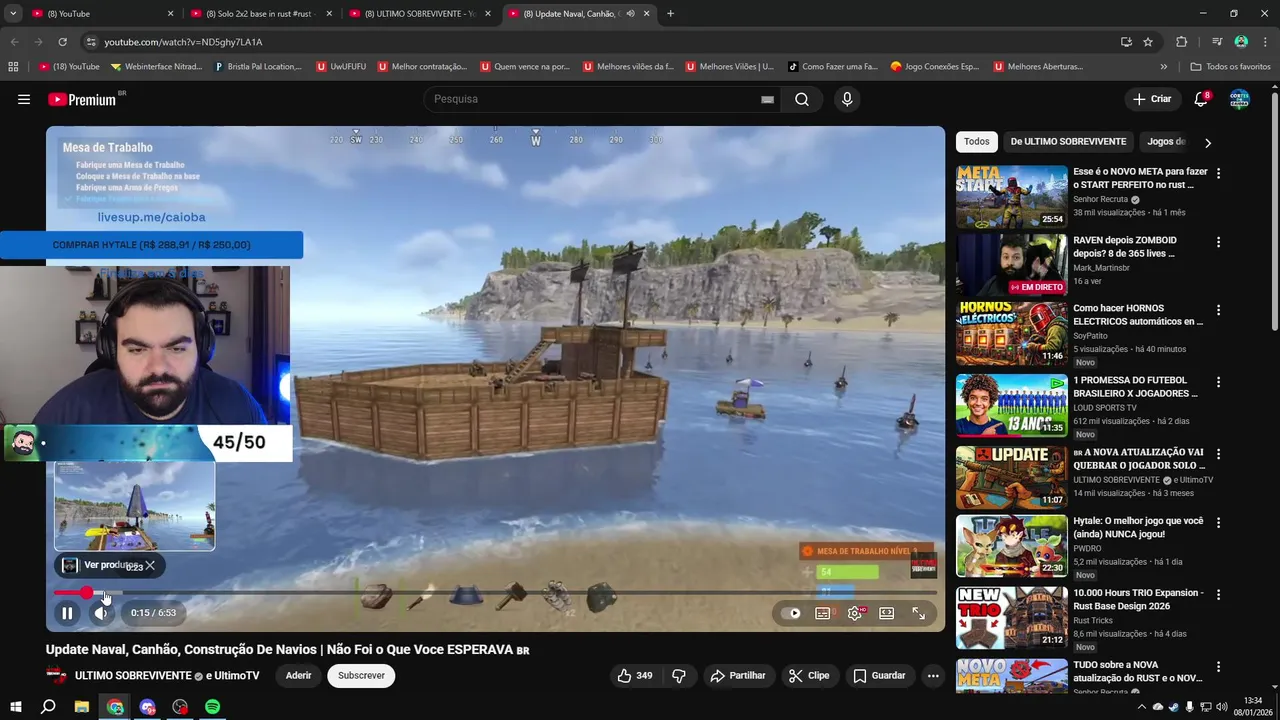The width and height of the screenshot is (1280, 720).
Task: Switch to the ULTIMO SOBREVIVENTE browser tab
Action: click(418, 14)
